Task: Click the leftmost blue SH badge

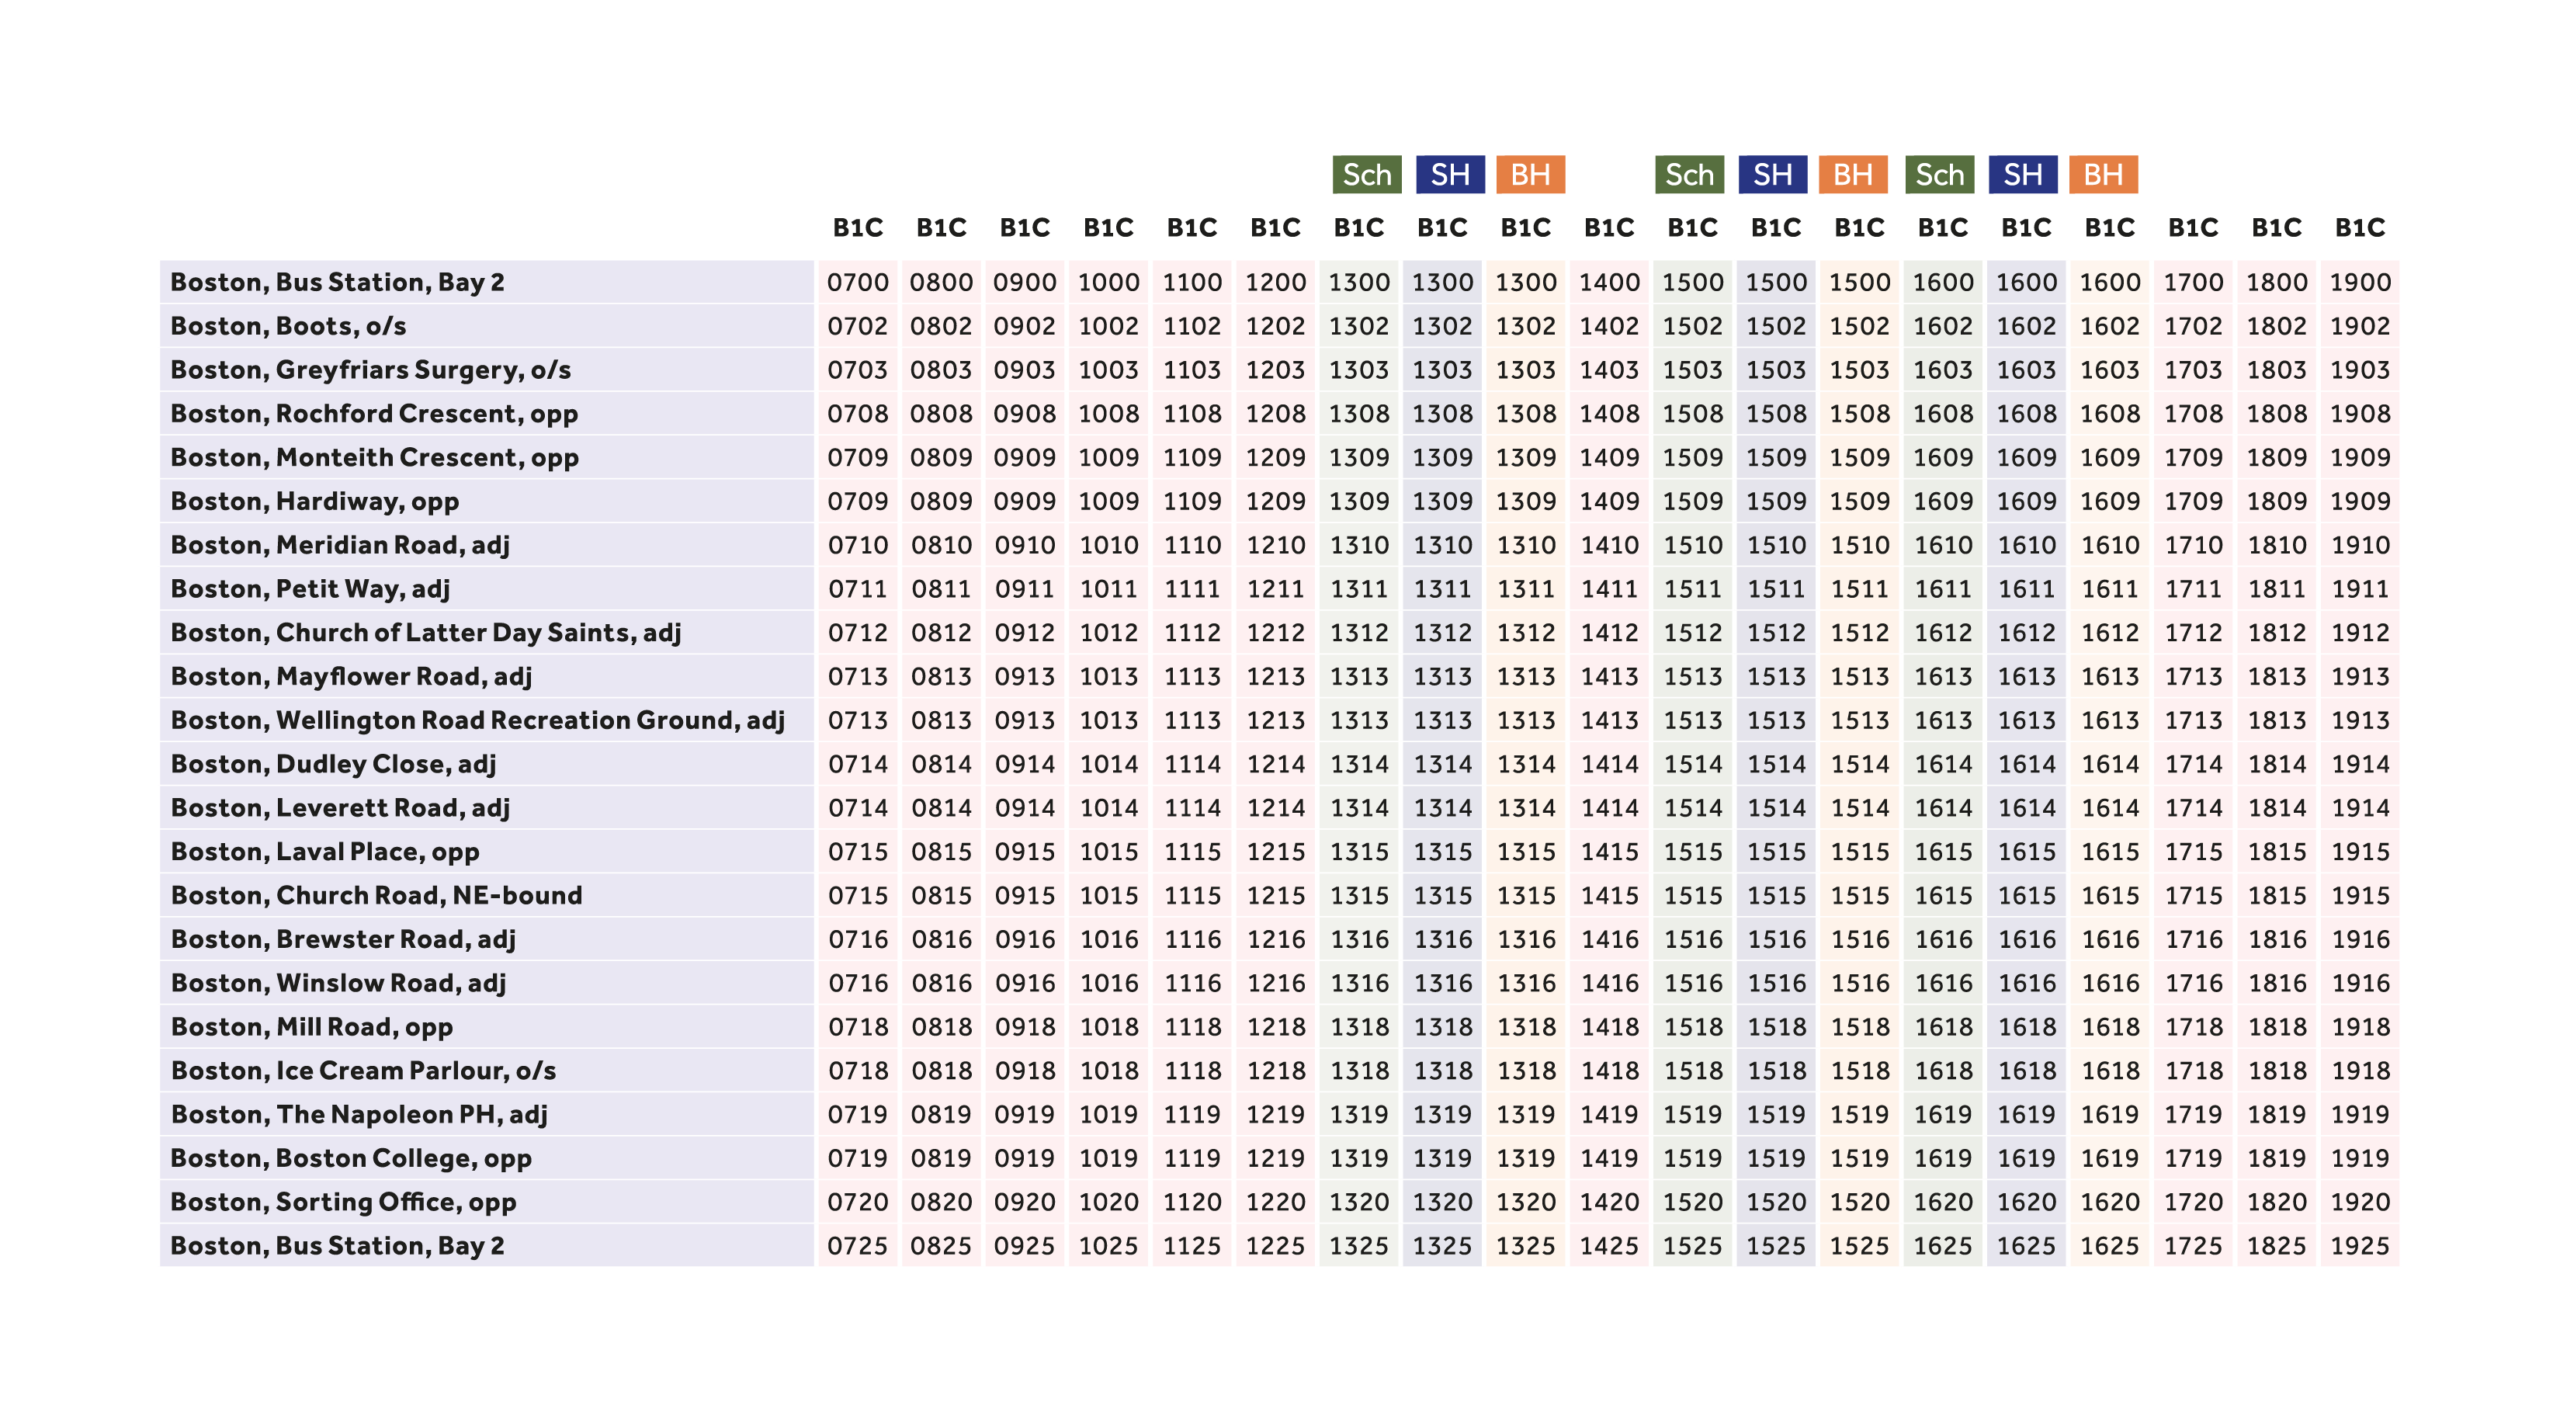Action: 1449,175
